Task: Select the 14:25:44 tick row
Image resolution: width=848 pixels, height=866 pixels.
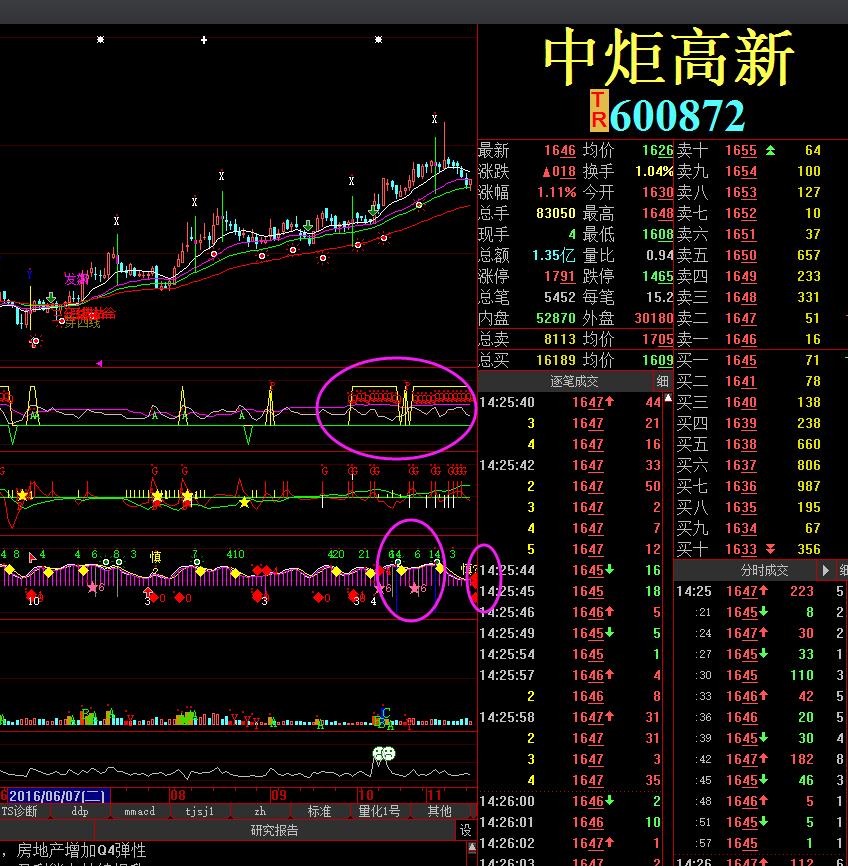Action: [570, 570]
